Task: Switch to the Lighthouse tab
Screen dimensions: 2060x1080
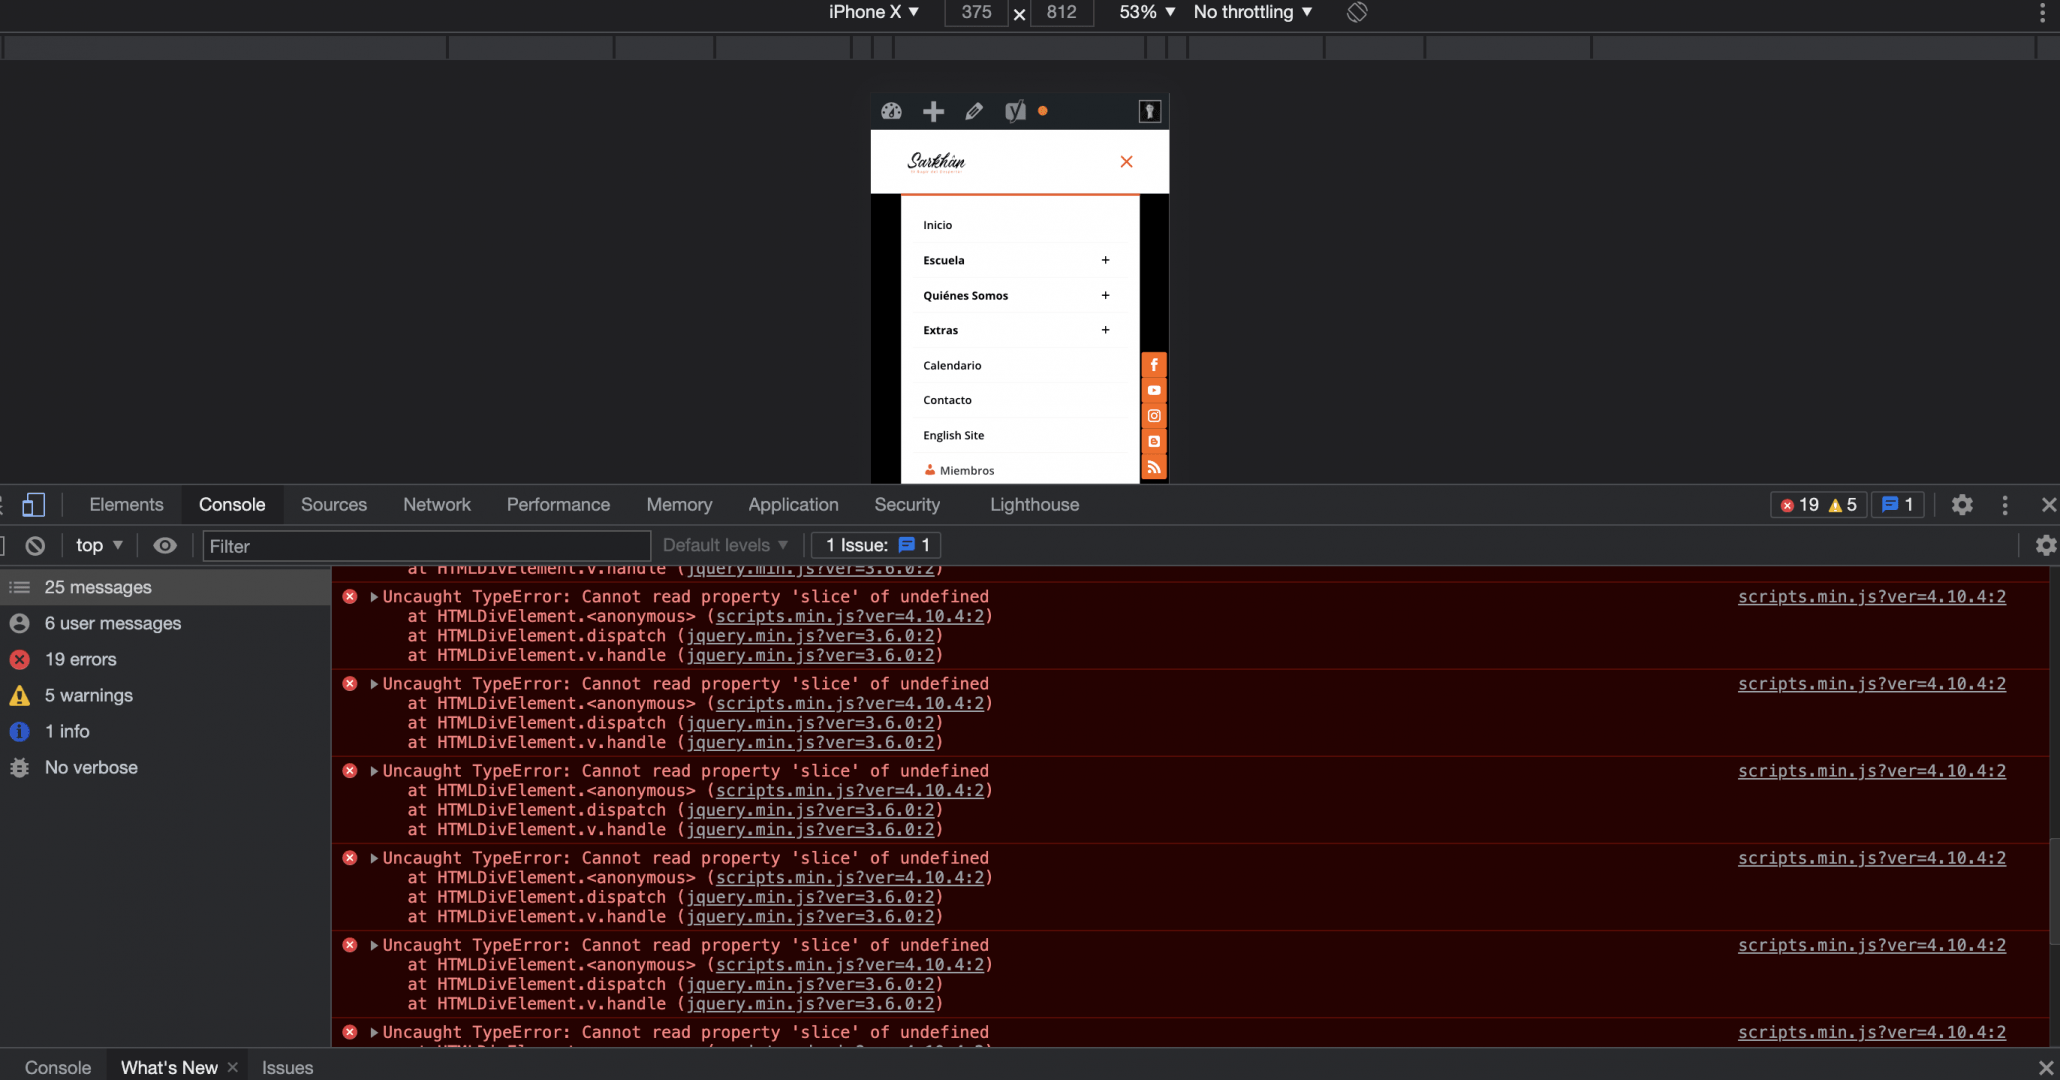Action: coord(1034,505)
